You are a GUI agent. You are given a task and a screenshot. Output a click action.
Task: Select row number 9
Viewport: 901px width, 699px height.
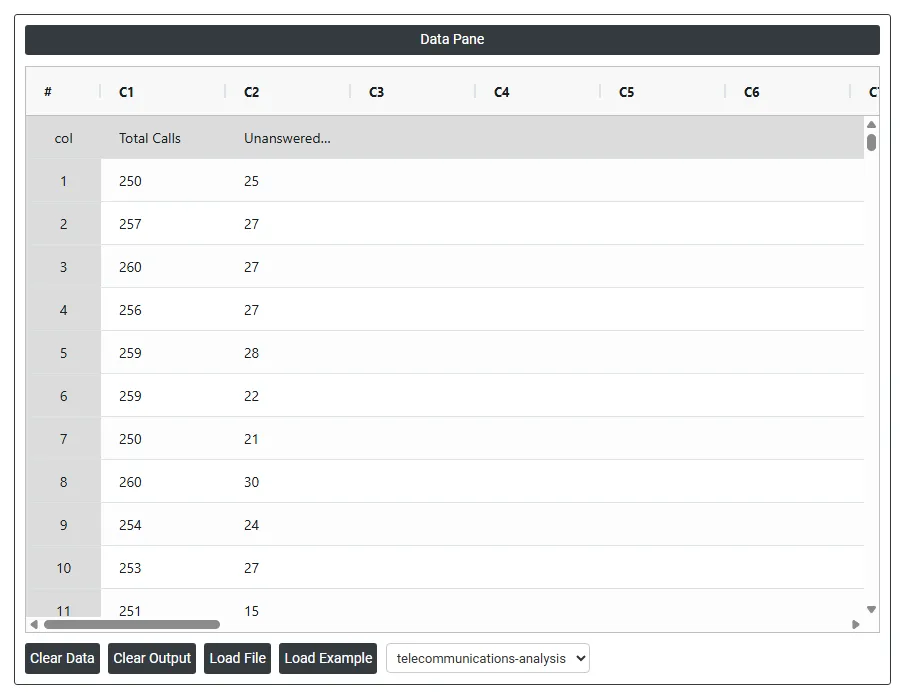[x=63, y=525]
